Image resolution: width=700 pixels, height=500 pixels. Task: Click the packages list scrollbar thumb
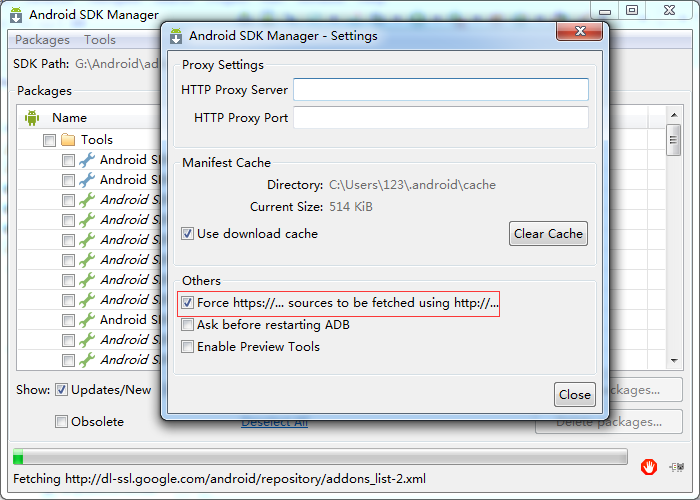[674, 140]
